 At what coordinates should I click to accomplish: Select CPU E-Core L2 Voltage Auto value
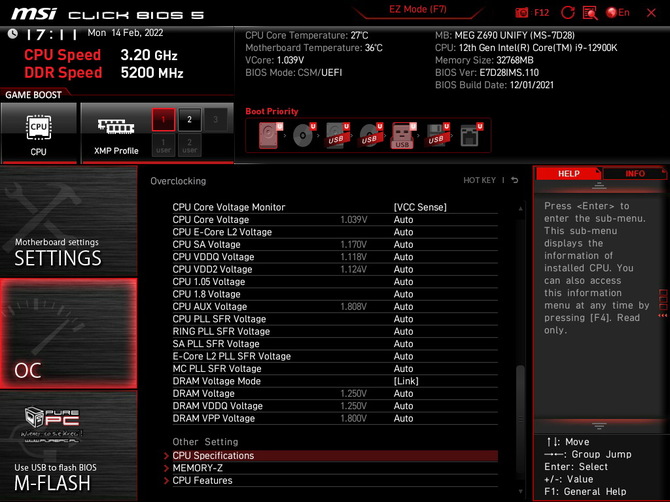pyautogui.click(x=403, y=232)
